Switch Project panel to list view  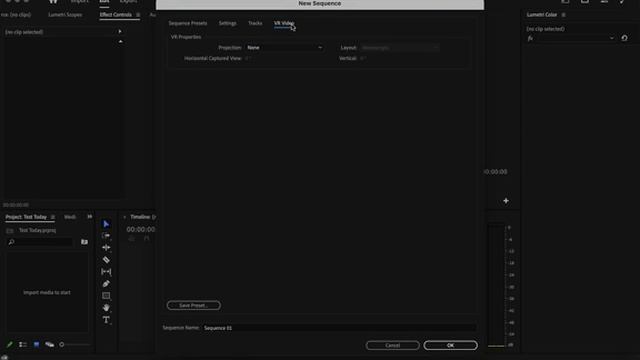[x=23, y=344]
